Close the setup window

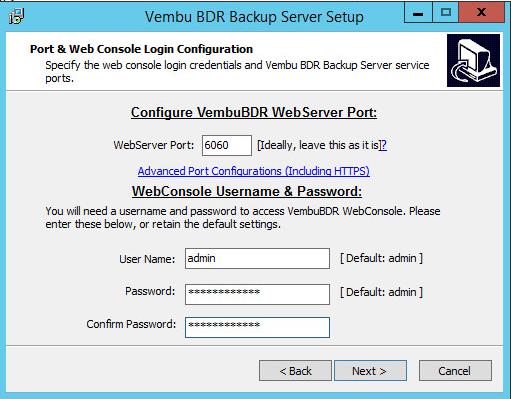coord(481,13)
